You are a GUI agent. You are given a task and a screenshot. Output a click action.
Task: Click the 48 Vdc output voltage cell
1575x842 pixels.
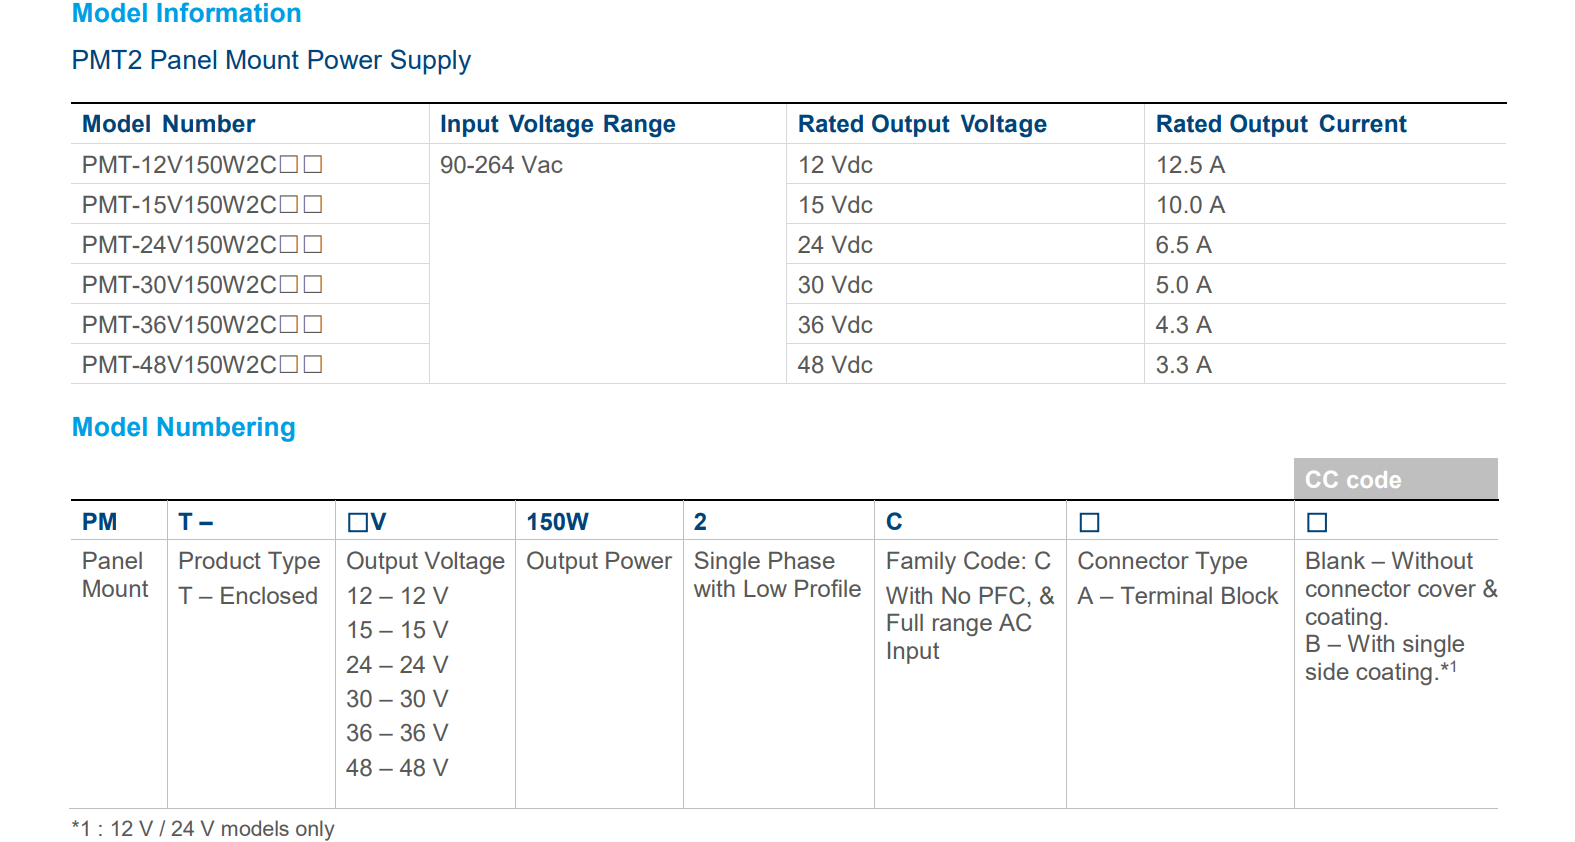coord(835,365)
